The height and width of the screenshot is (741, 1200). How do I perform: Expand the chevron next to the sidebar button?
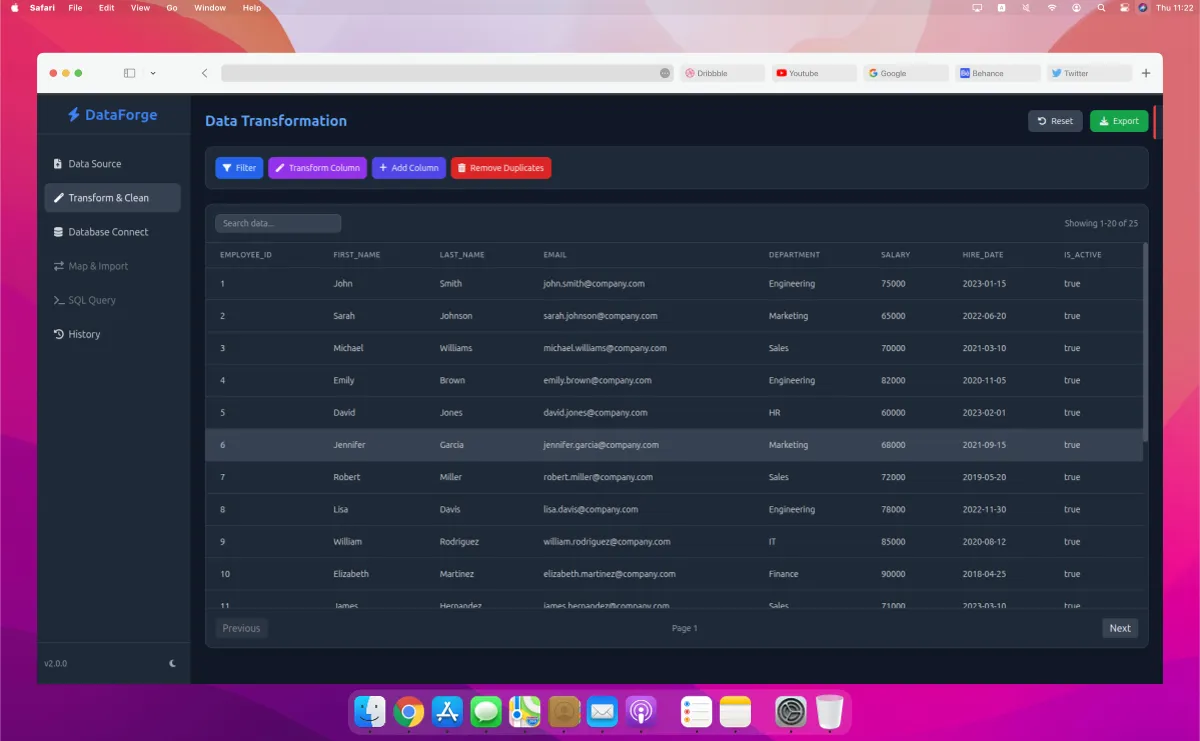152,72
